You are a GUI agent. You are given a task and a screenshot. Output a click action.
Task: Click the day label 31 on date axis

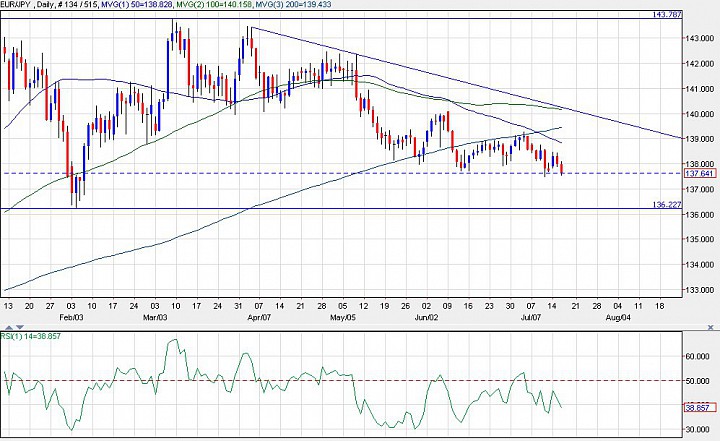click(x=238, y=306)
